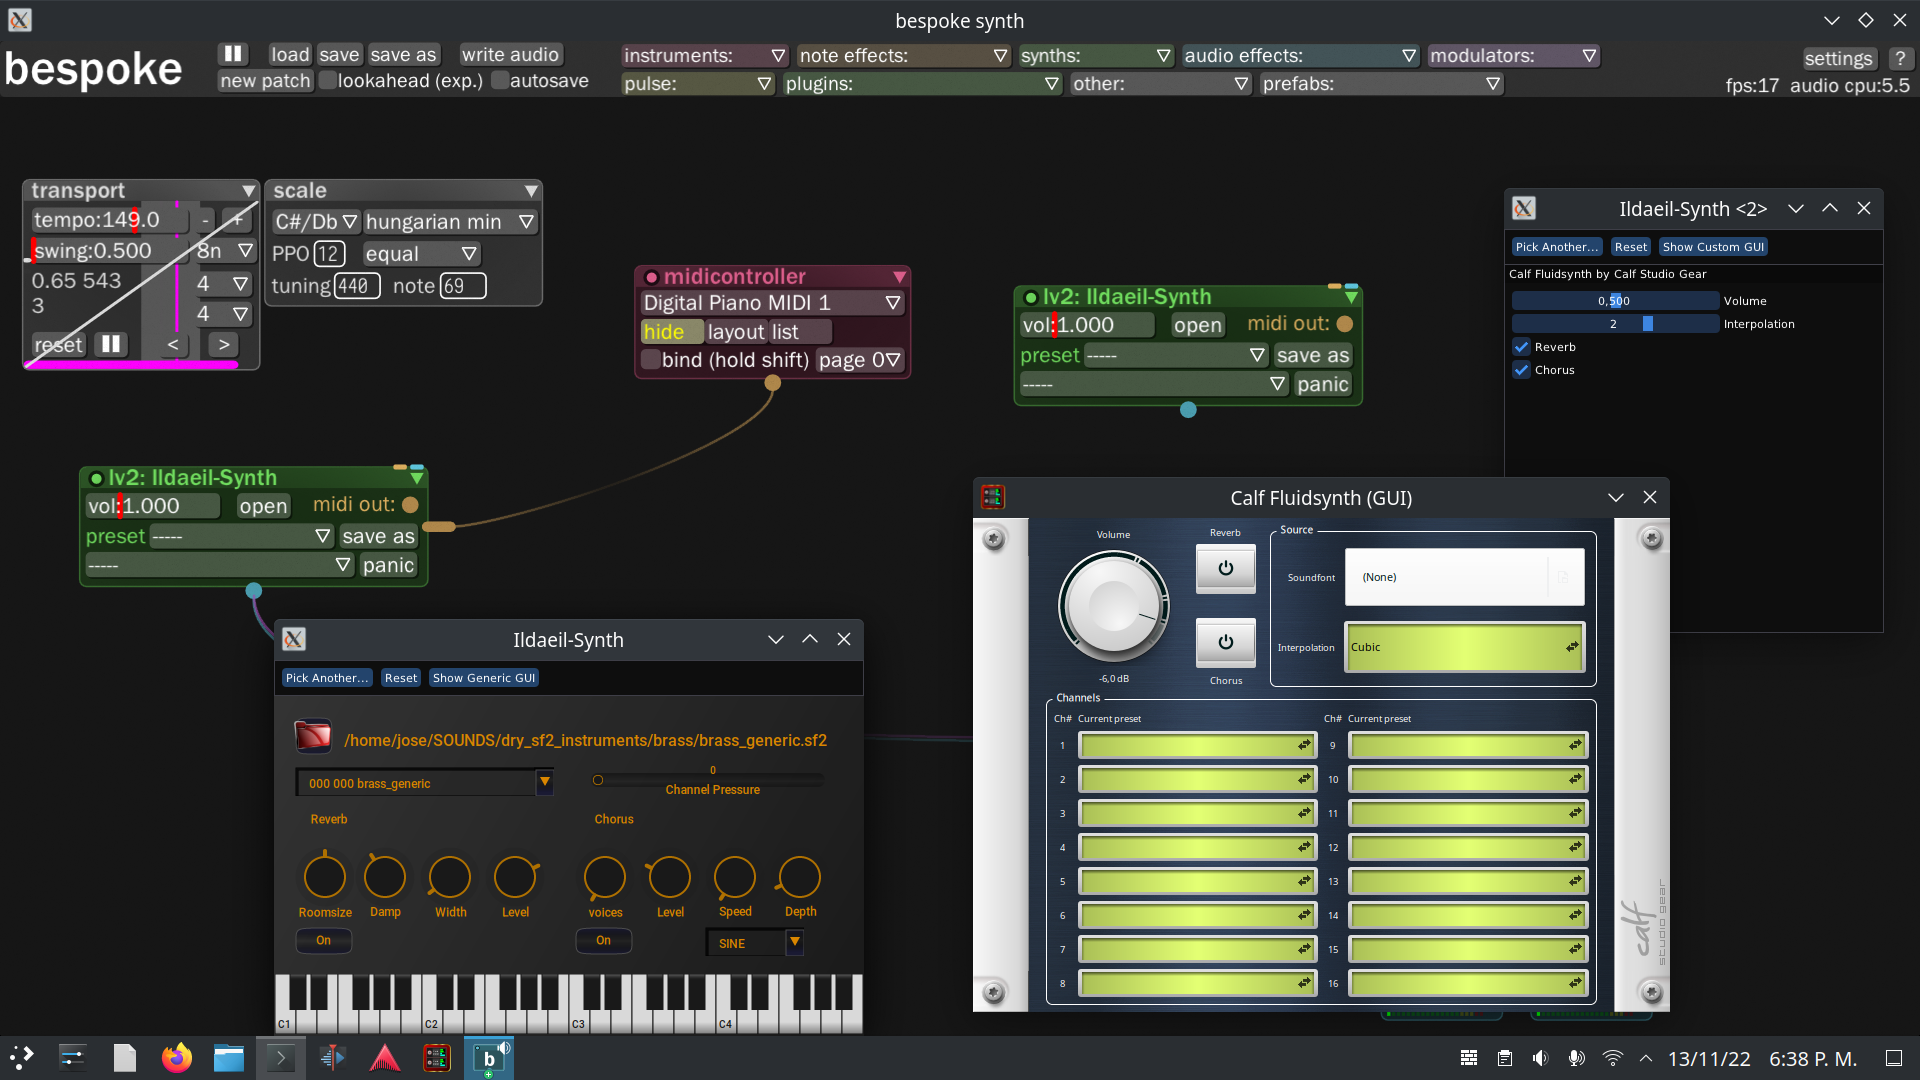Image resolution: width=1920 pixels, height=1080 pixels.
Task: Toggle hide on the midicontroller module
Action: click(x=669, y=331)
